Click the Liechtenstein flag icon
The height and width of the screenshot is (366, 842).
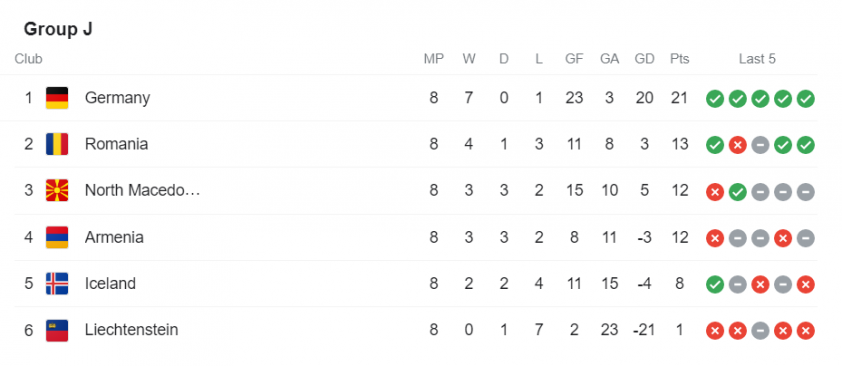pyautogui.click(x=57, y=330)
